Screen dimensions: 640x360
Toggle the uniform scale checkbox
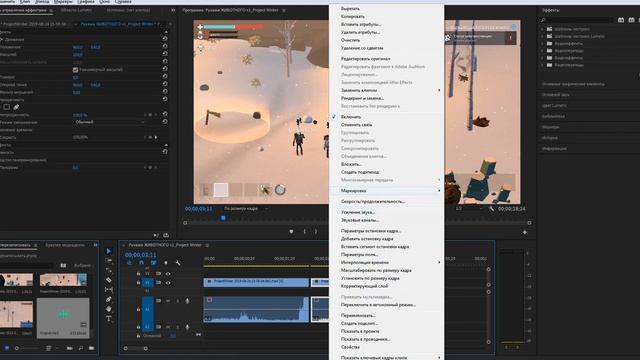pos(75,70)
